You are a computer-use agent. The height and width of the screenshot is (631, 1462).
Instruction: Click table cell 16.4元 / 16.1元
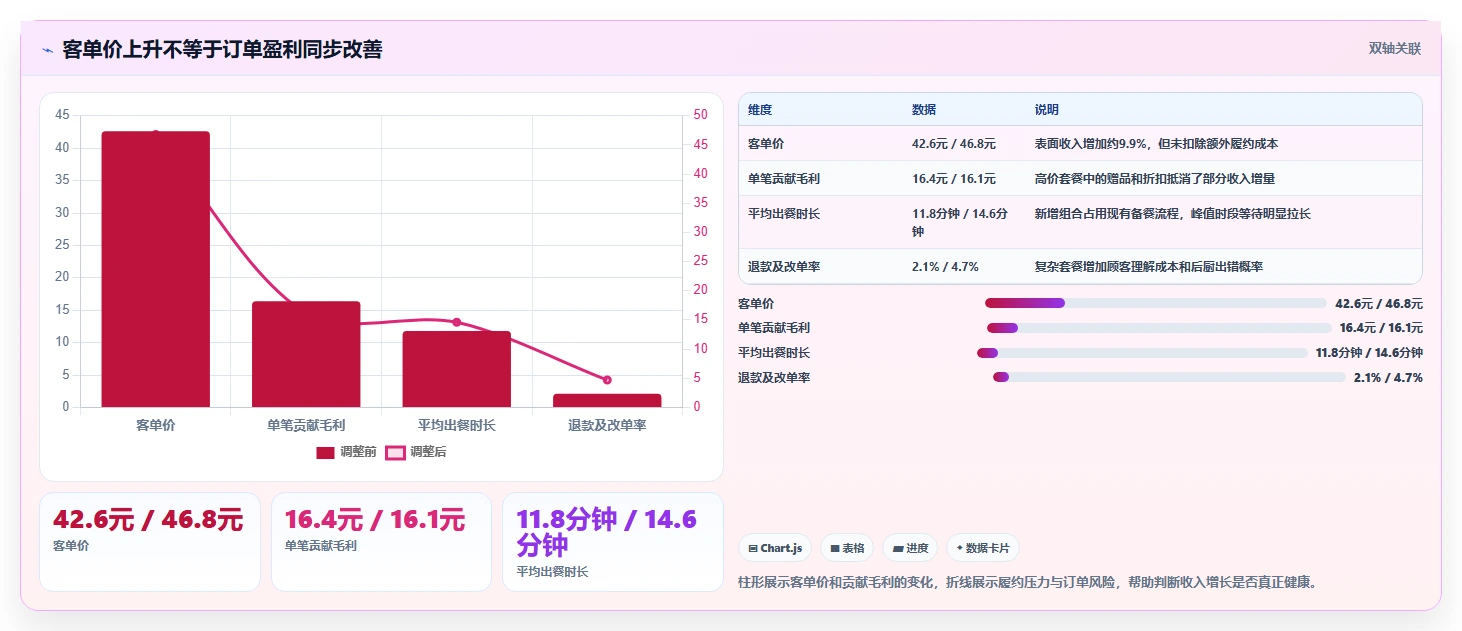[954, 179]
